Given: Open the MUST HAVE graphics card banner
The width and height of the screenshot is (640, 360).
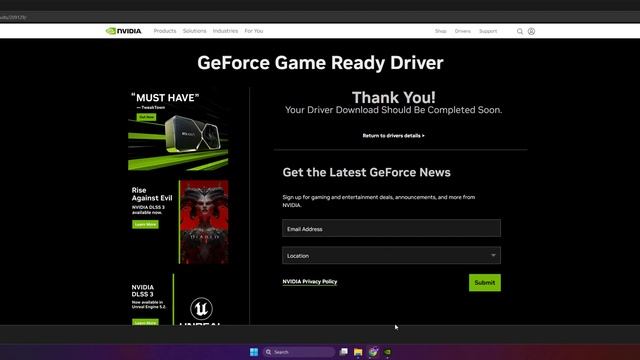Looking at the screenshot, I should pyautogui.click(x=178, y=130).
